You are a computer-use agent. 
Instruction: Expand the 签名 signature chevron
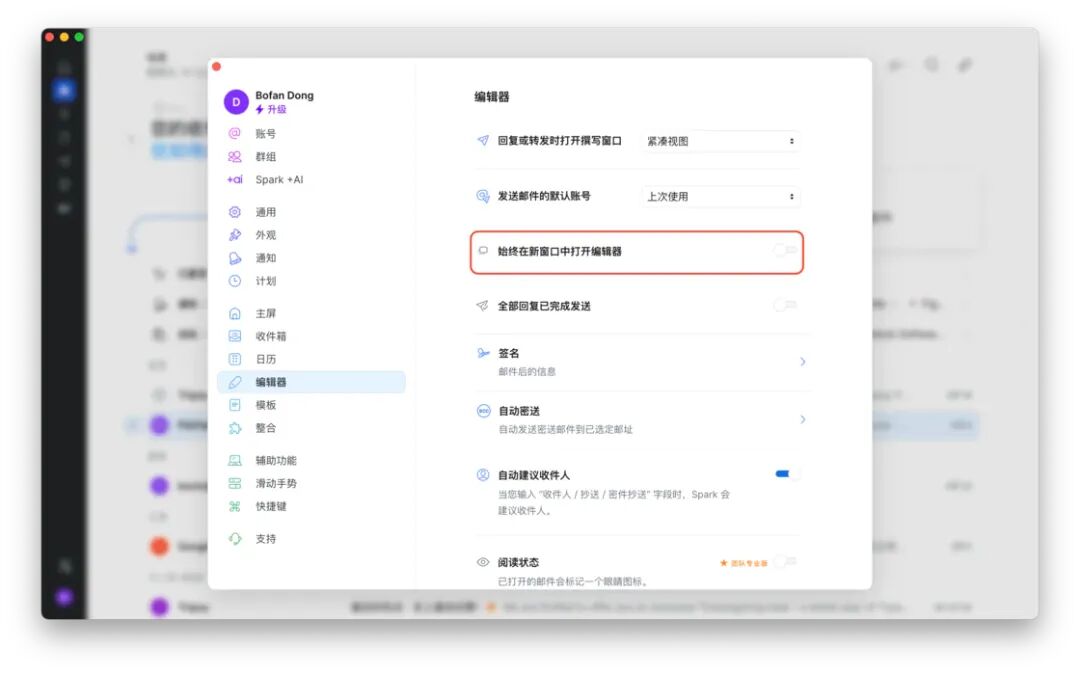point(802,361)
